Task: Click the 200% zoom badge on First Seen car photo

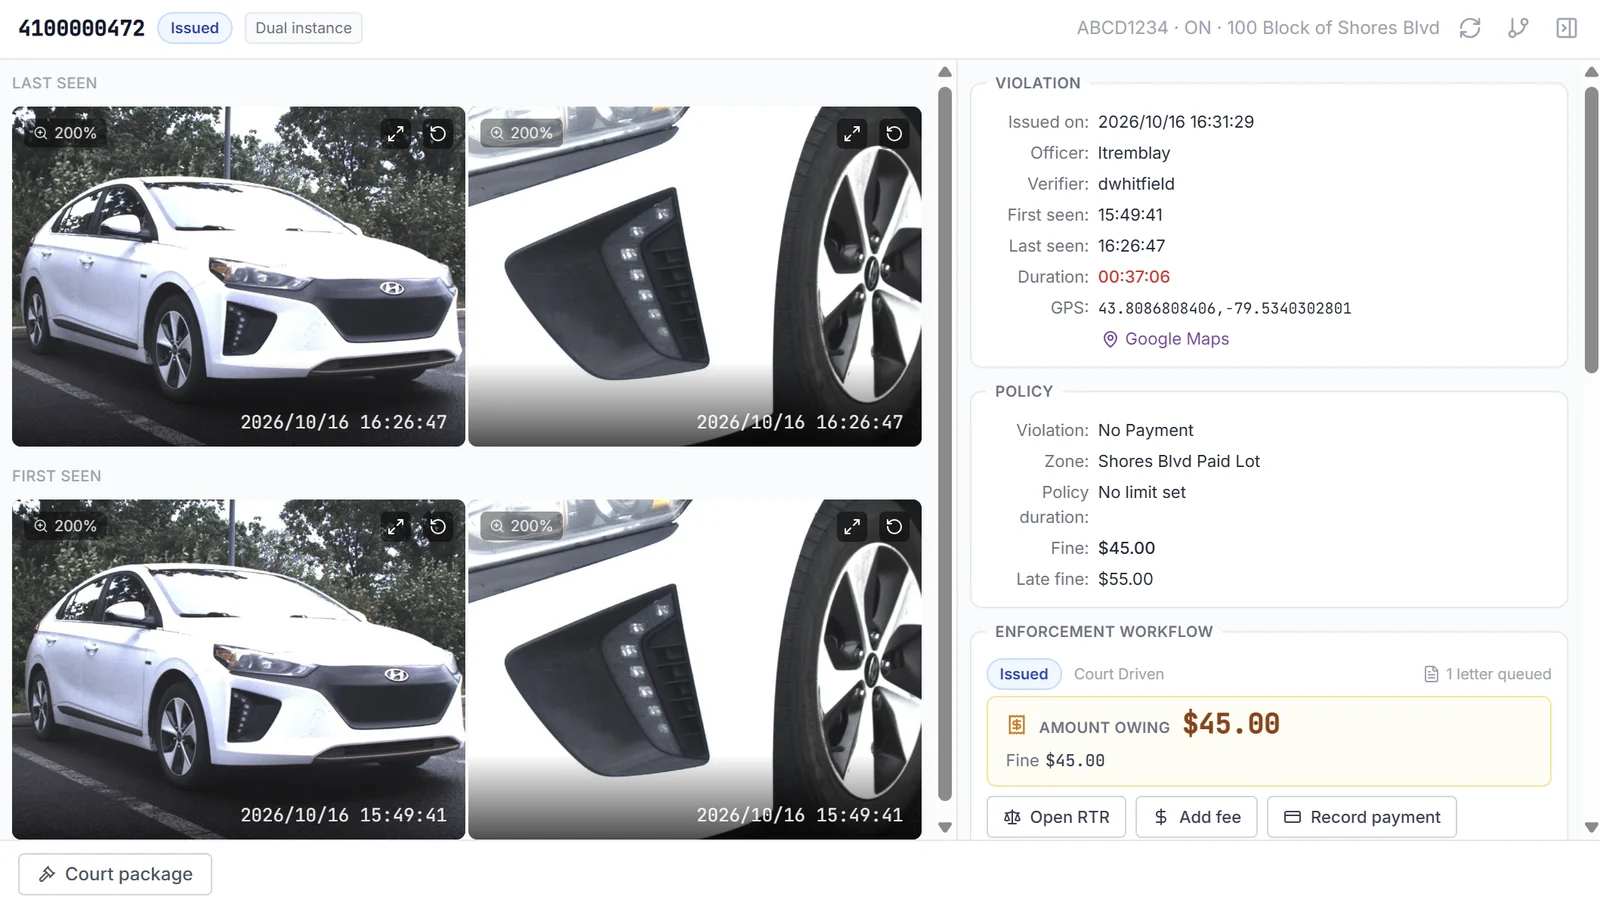Action: [66, 526]
